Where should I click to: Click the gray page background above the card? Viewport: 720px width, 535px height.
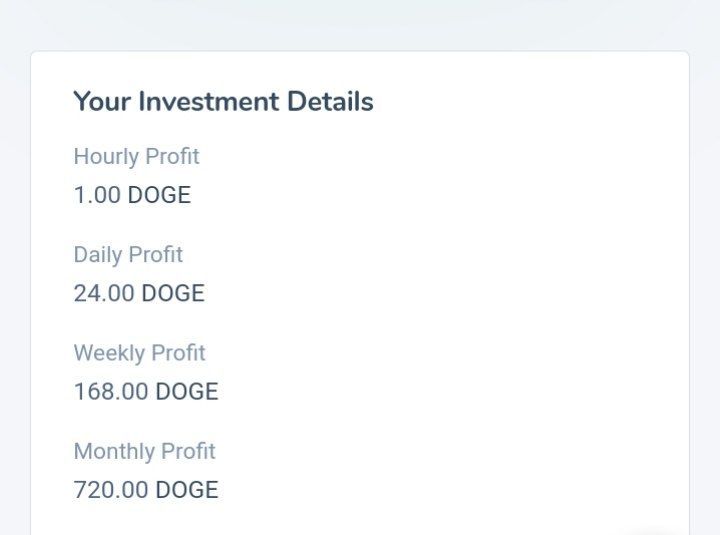click(x=360, y=24)
